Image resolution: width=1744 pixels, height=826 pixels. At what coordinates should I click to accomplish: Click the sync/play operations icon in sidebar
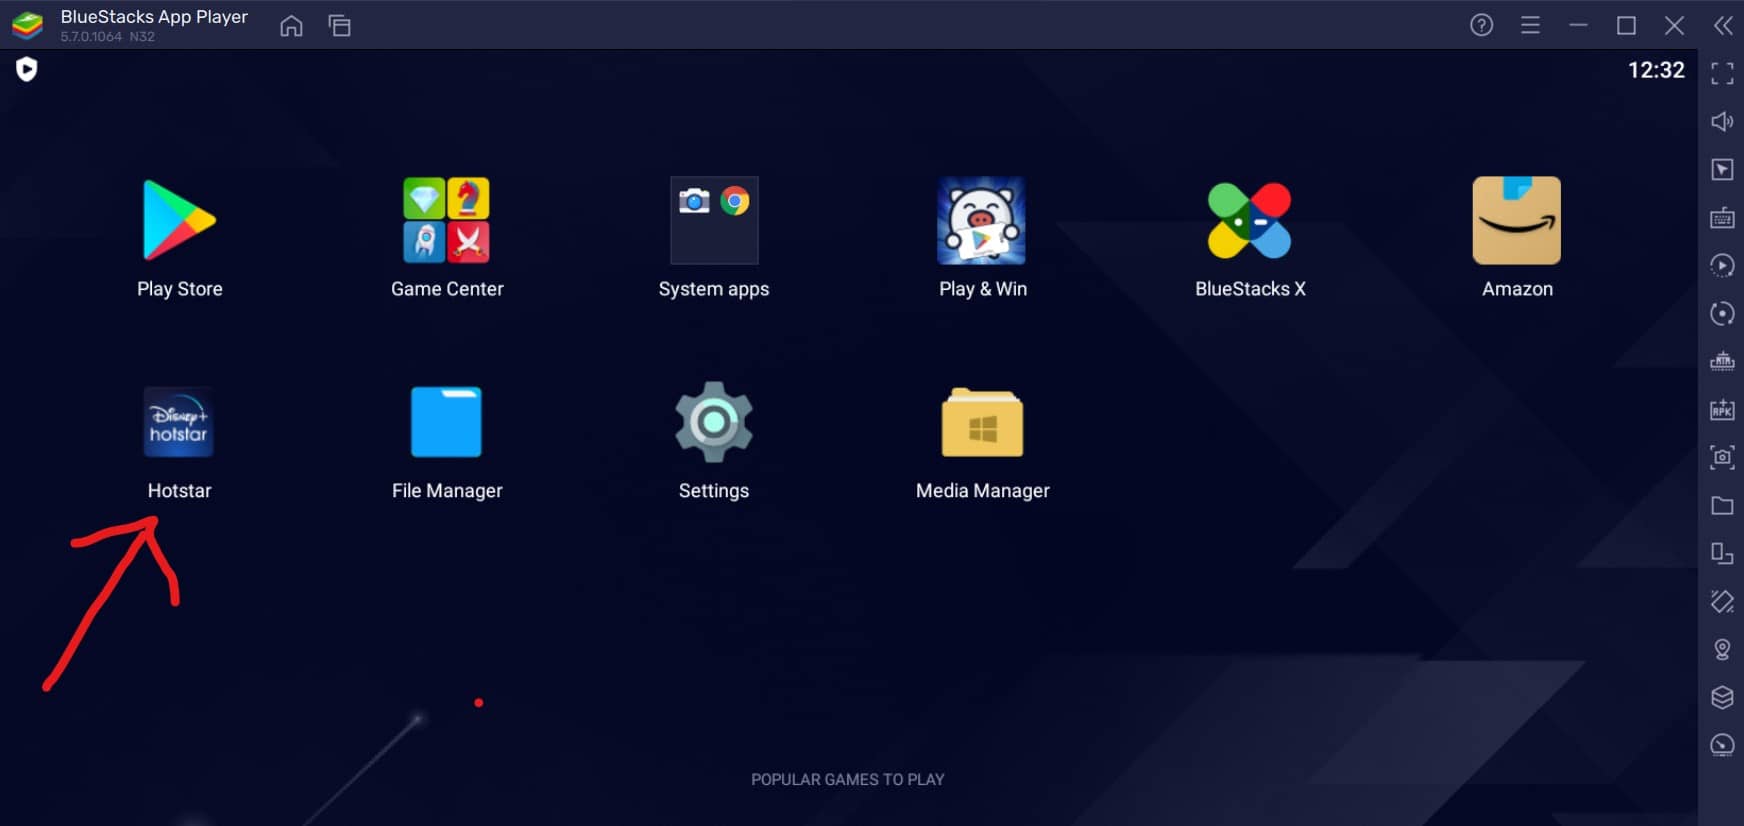[1722, 265]
